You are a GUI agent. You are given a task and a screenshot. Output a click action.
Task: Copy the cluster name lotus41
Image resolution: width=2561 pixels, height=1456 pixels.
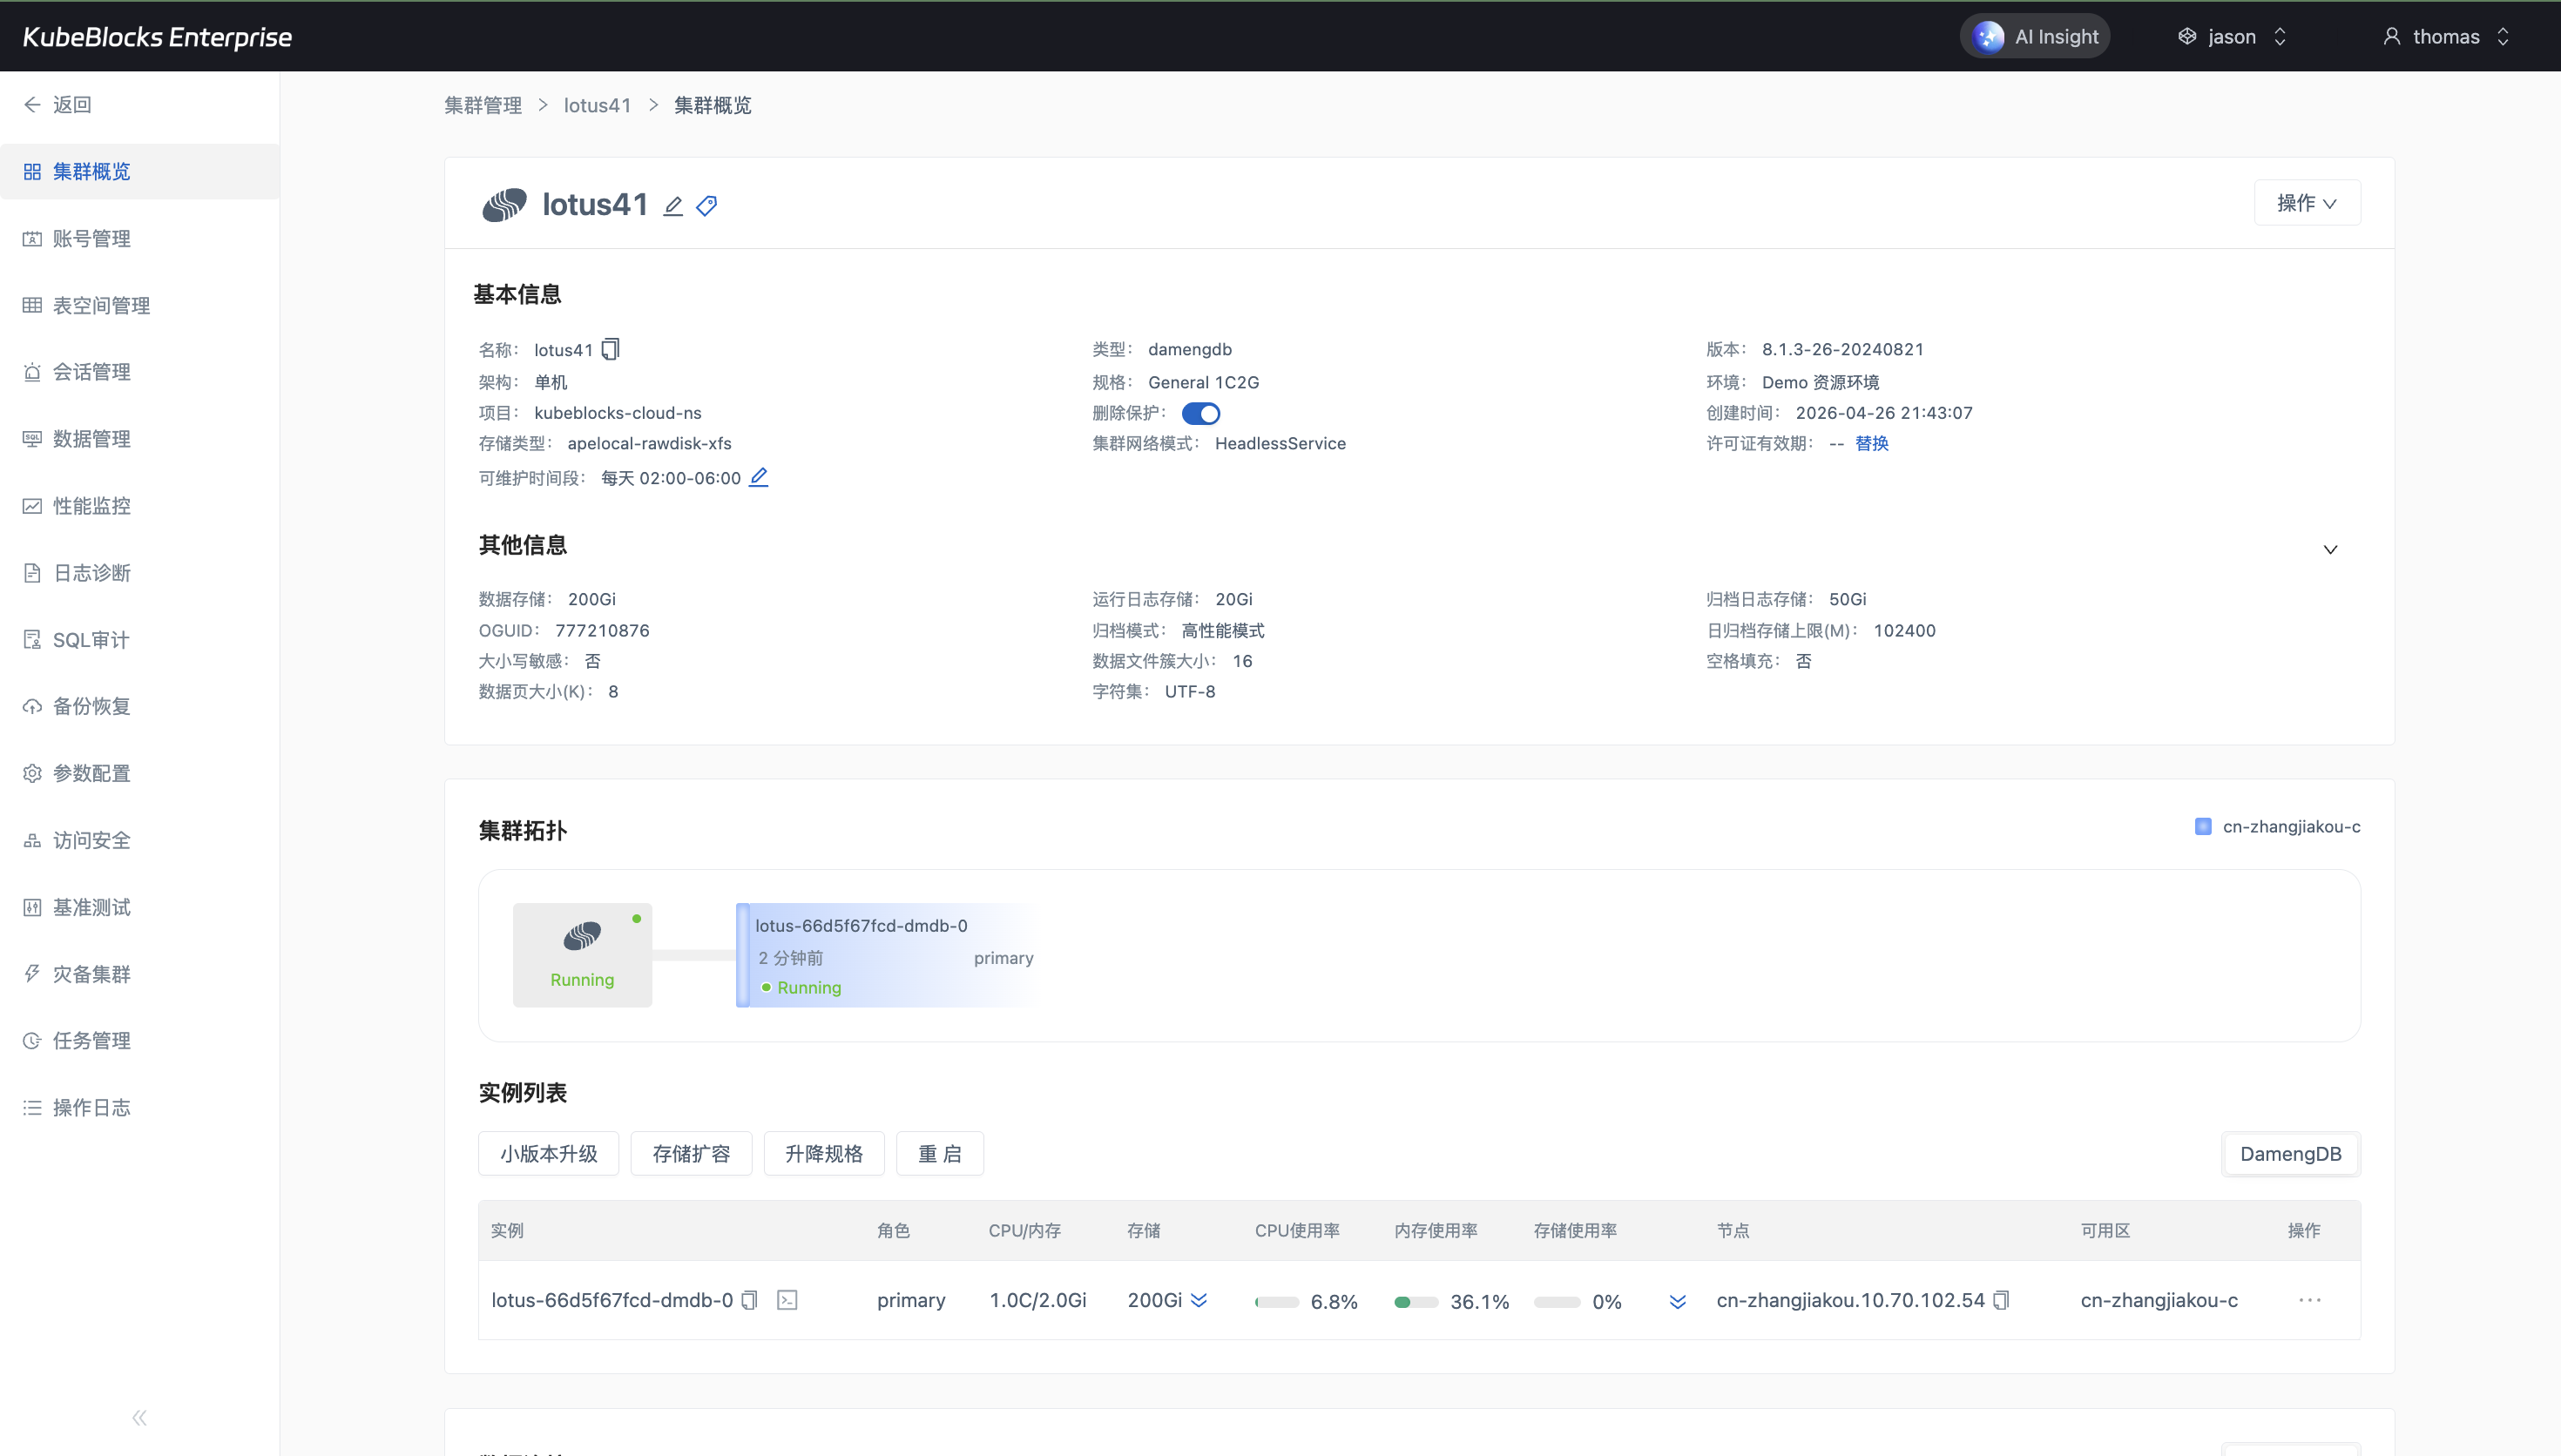coord(611,349)
